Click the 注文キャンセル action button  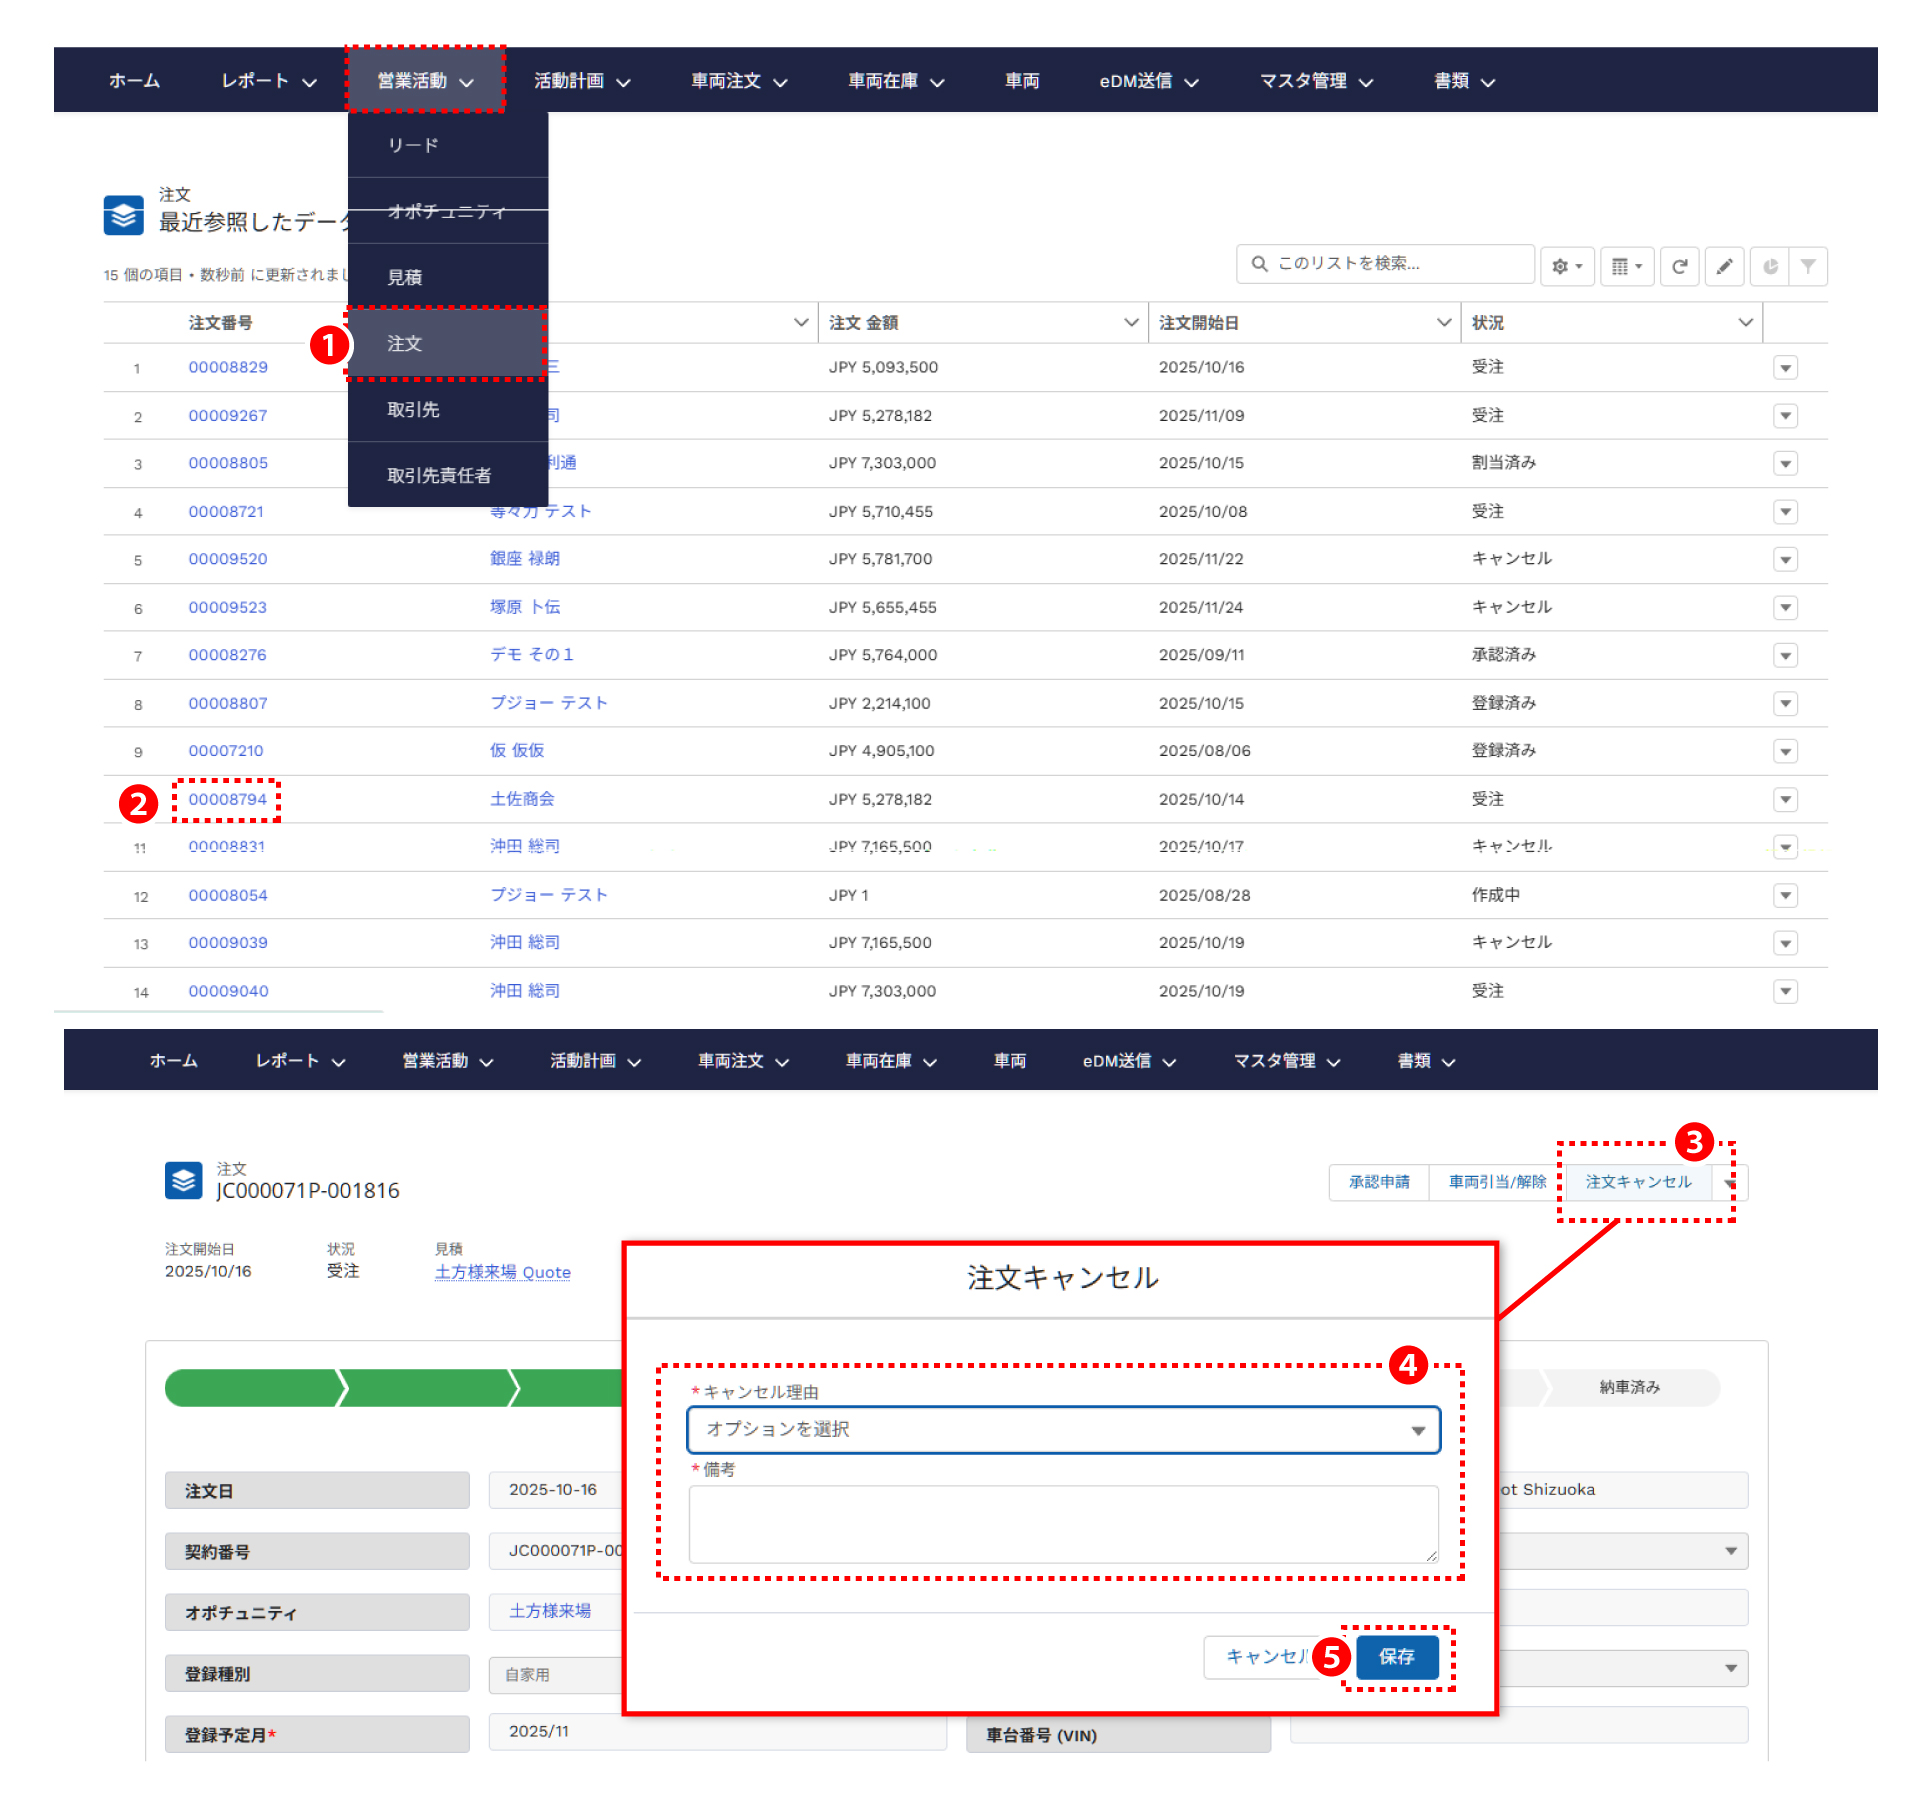click(1638, 1182)
